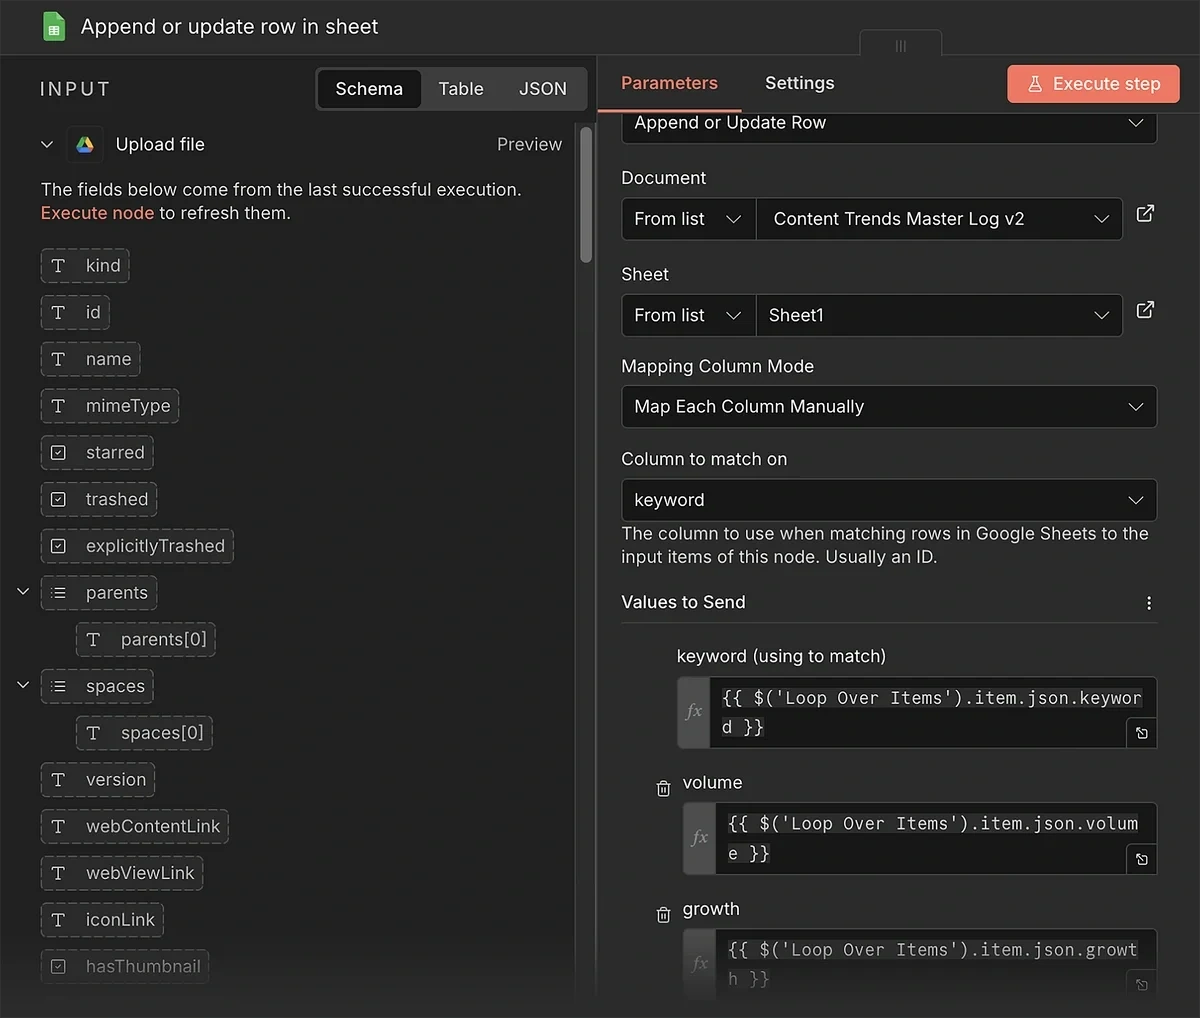Open expression editor for keyword field
The height and width of the screenshot is (1018, 1200).
[1141, 733]
